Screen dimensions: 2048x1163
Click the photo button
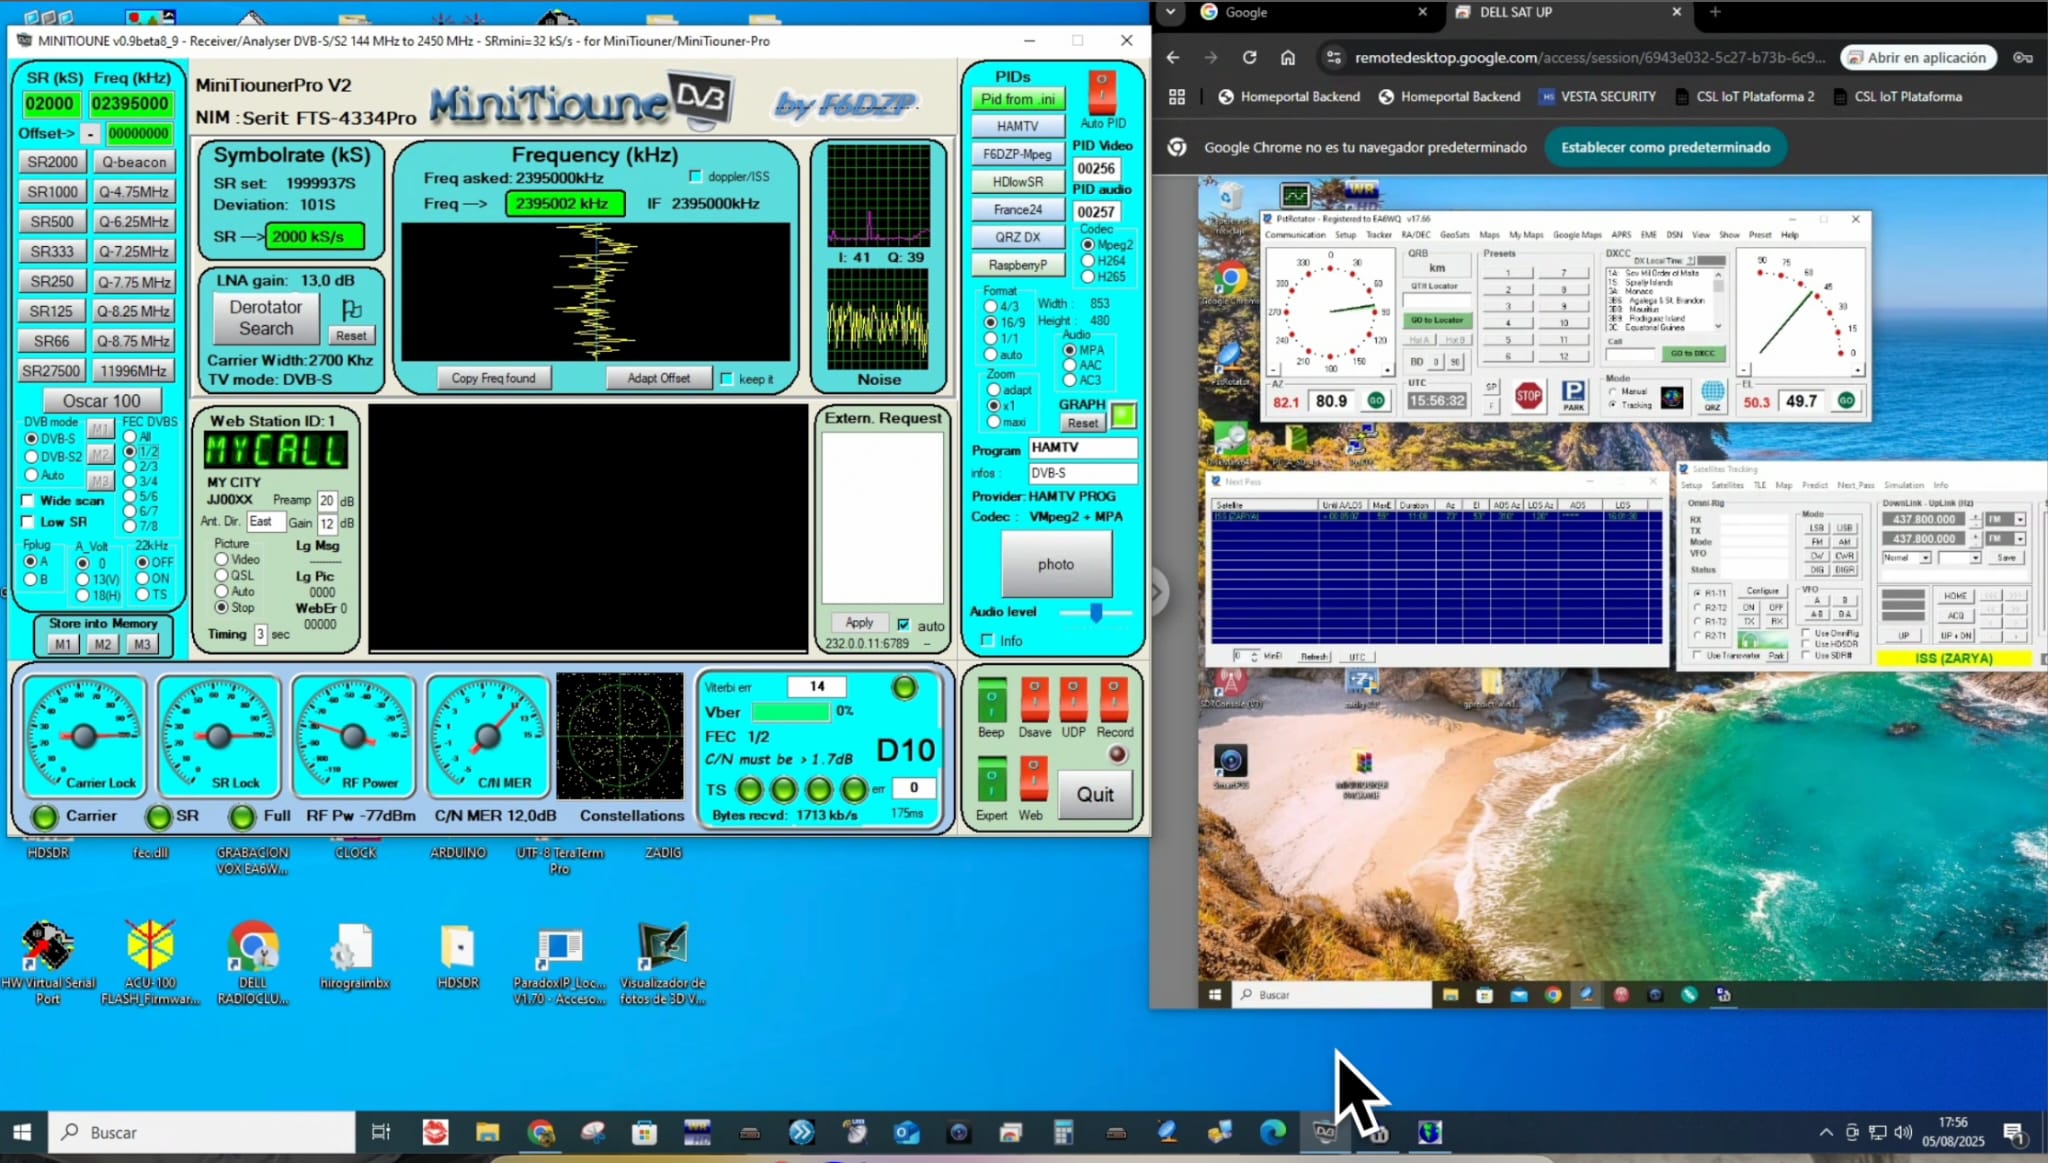[1056, 564]
